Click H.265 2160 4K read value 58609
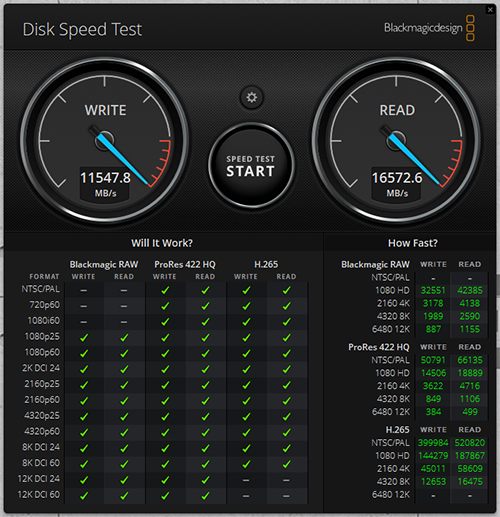This screenshot has width=500, height=517. tap(470, 469)
